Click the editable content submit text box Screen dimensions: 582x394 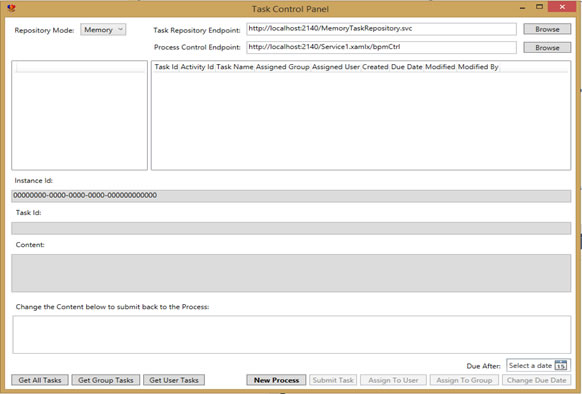[x=291, y=335]
